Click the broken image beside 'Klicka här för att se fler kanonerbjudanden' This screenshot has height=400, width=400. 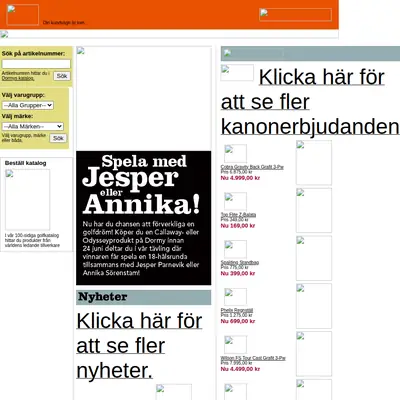[237, 73]
